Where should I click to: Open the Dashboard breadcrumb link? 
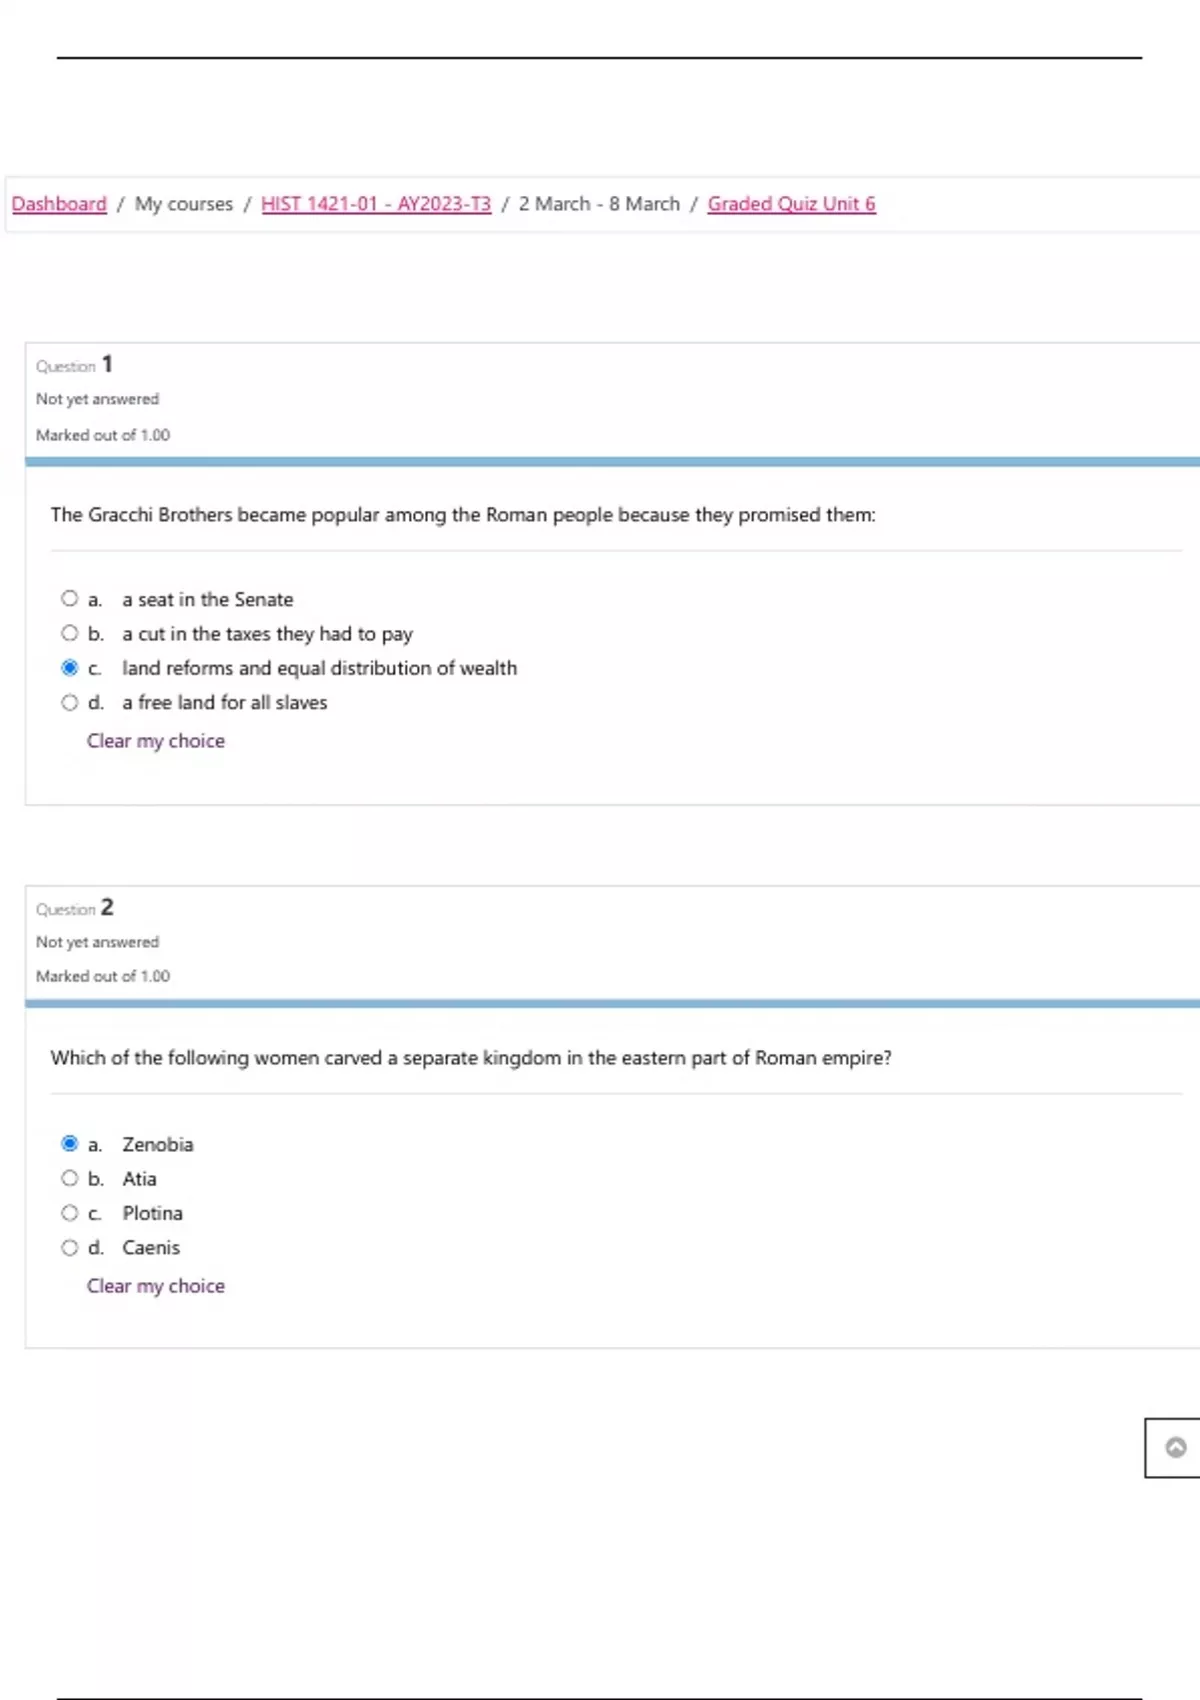tap(59, 204)
